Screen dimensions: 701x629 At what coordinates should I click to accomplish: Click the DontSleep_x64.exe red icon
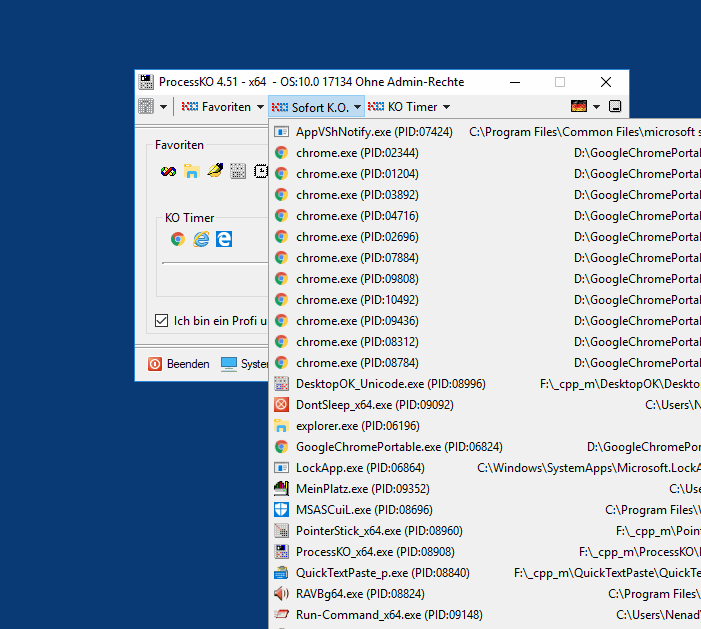coord(281,405)
